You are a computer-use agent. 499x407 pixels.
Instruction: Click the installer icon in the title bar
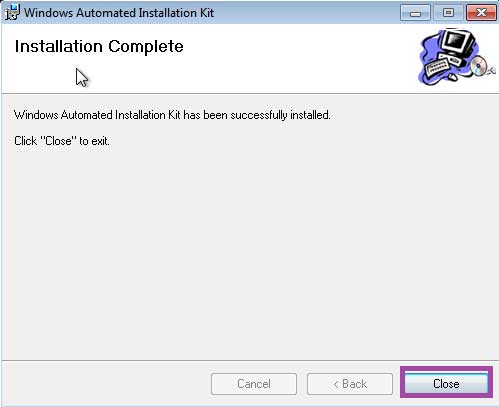pos(12,12)
